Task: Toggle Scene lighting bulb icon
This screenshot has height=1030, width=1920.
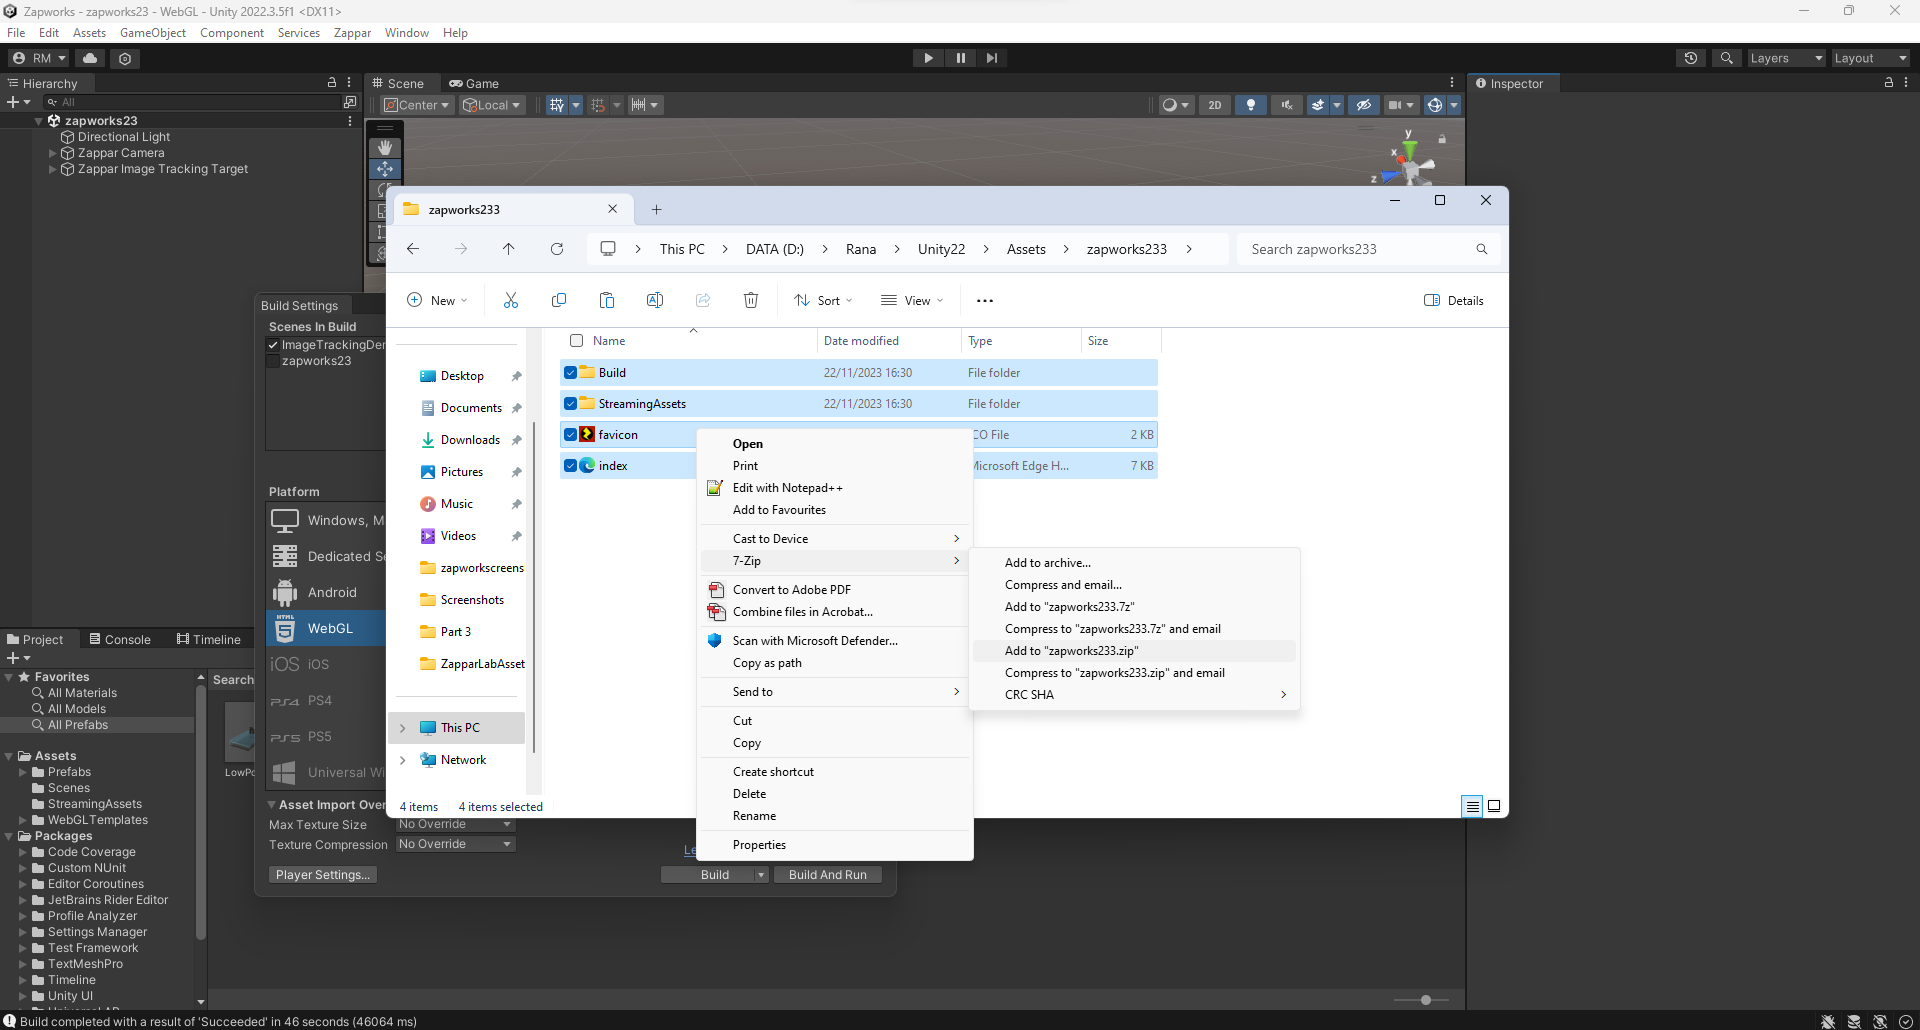Action: coord(1250,105)
